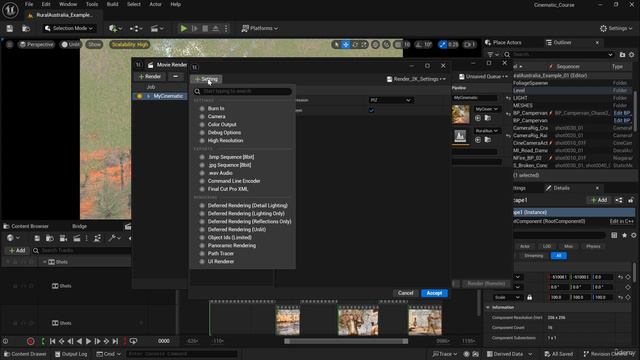Stop the play session in the main toolbar

tap(205, 28)
